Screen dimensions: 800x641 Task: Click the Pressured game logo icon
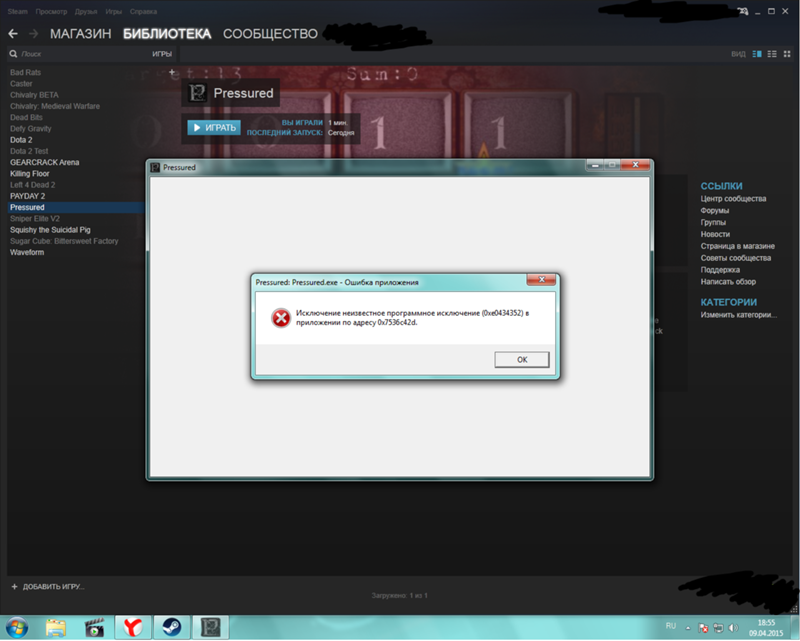coord(197,93)
